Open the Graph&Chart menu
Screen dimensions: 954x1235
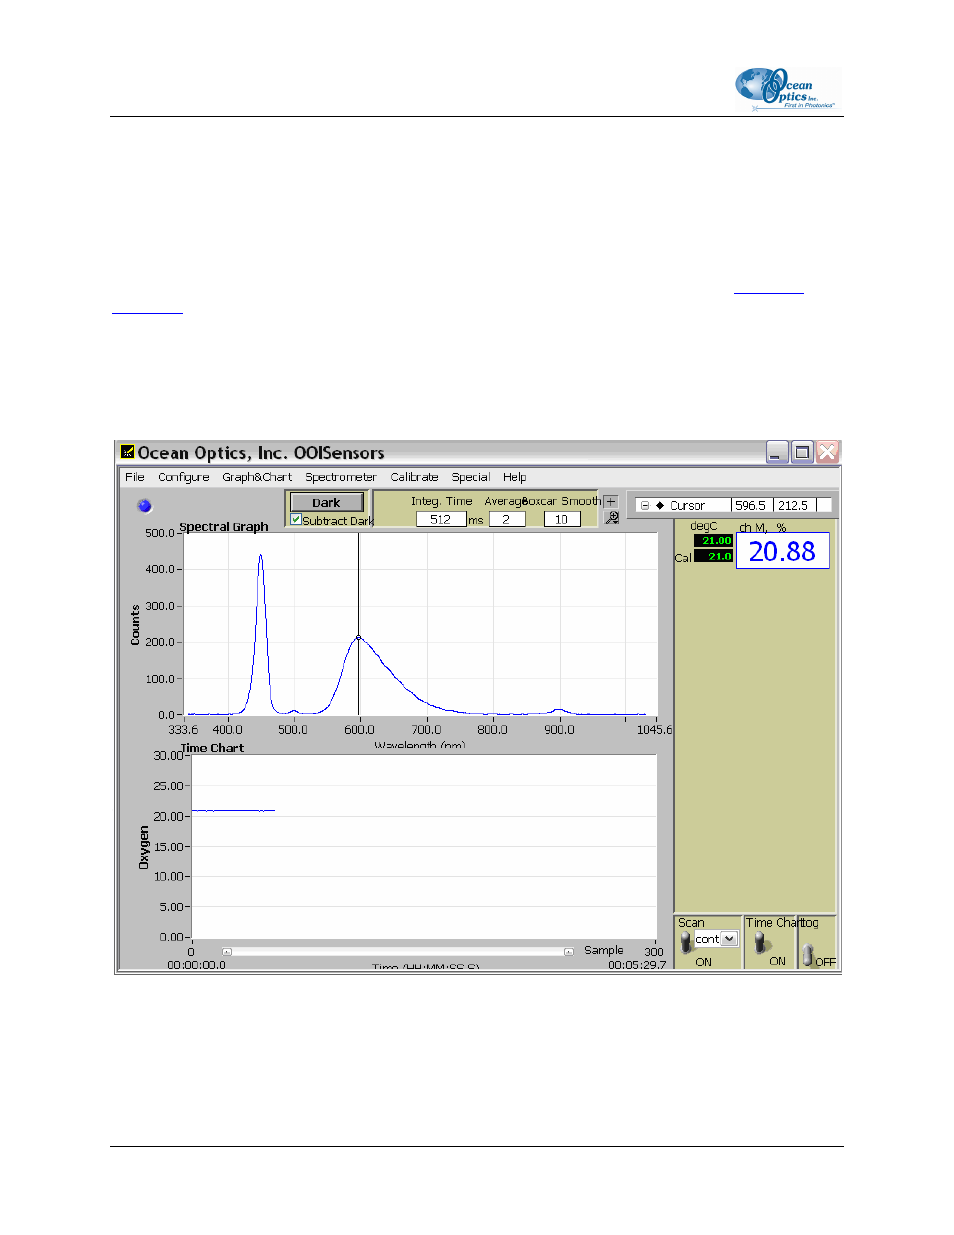257,478
